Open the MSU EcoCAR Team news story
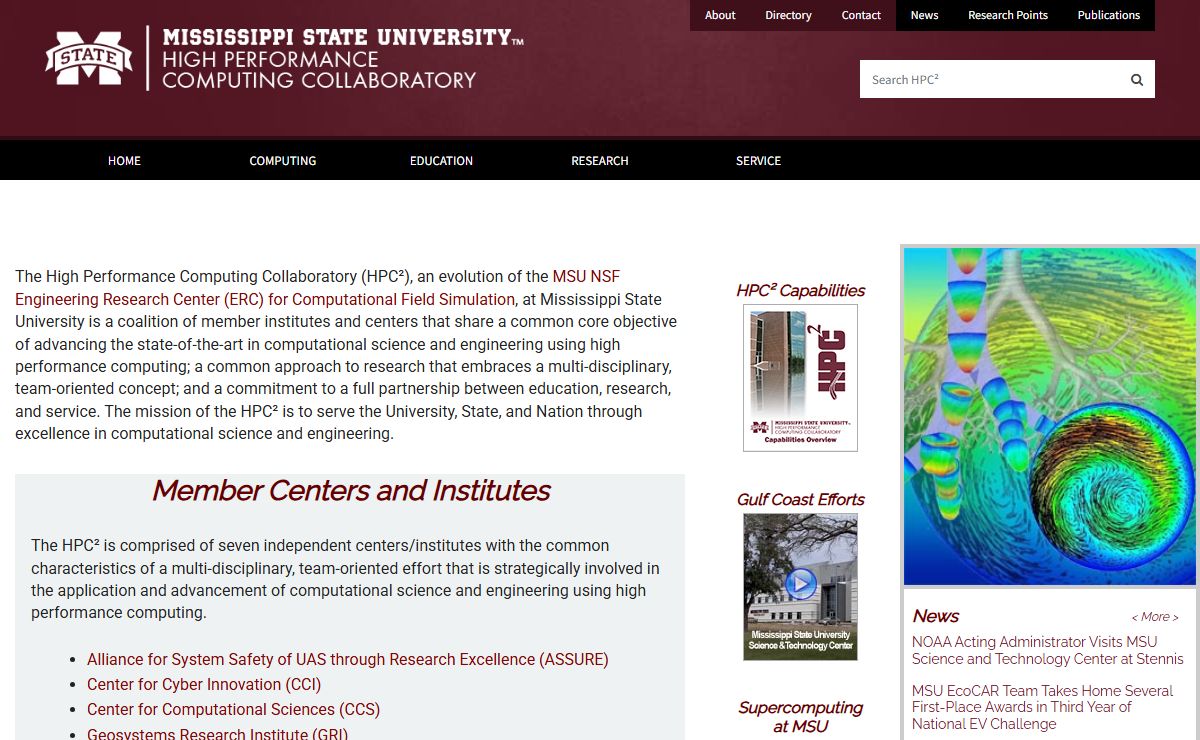The image size is (1200, 740). tap(1042, 707)
